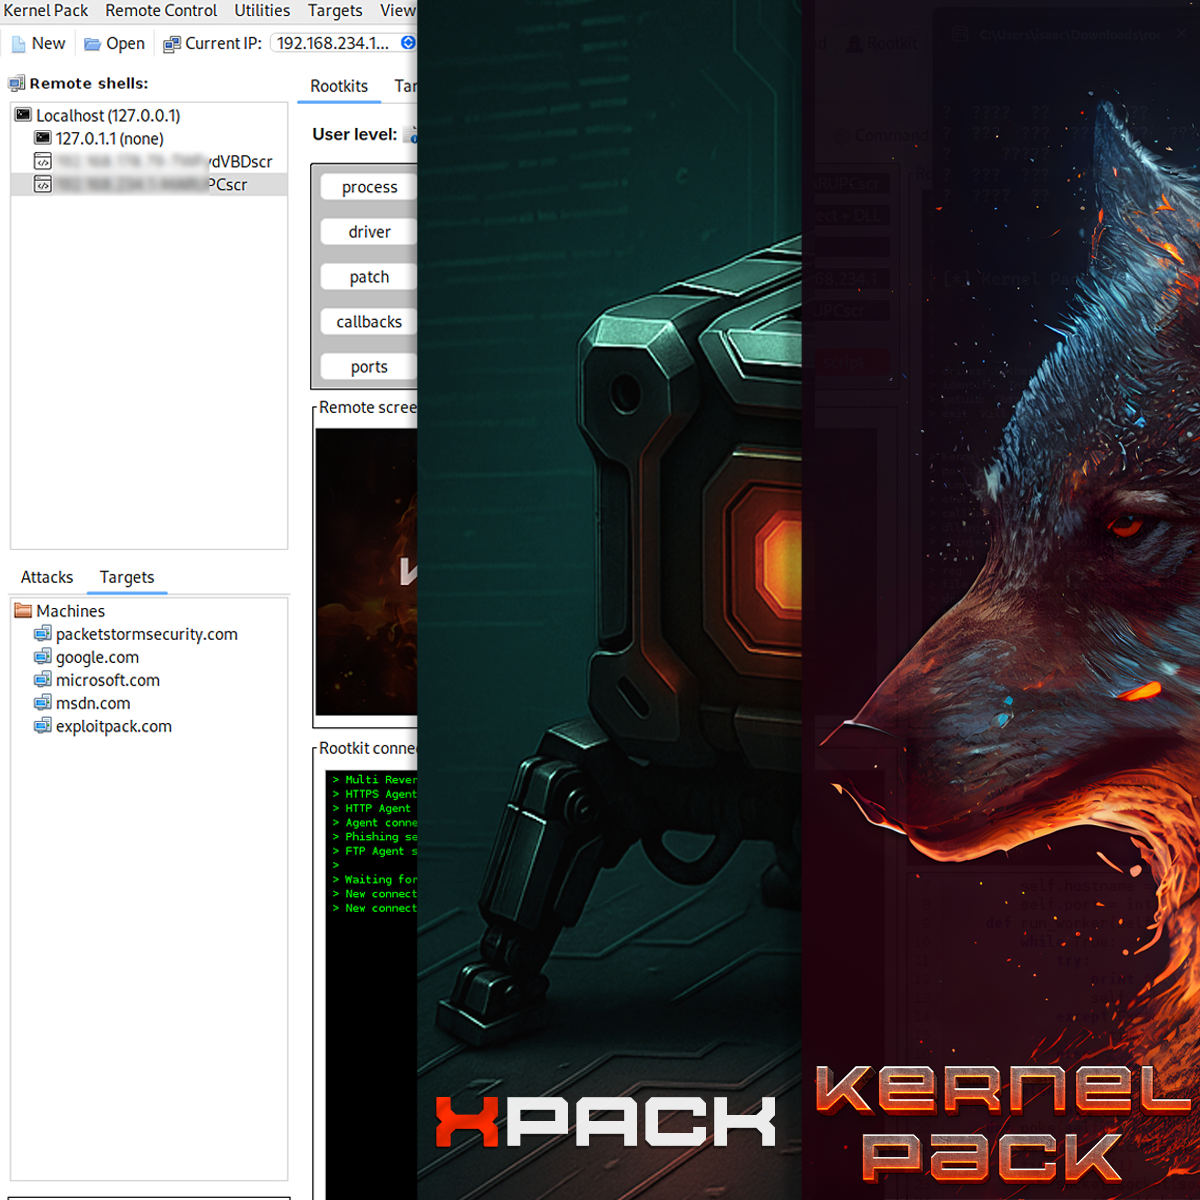Click the New file icon in toolbar
This screenshot has width=1200, height=1200.
tap(17, 43)
